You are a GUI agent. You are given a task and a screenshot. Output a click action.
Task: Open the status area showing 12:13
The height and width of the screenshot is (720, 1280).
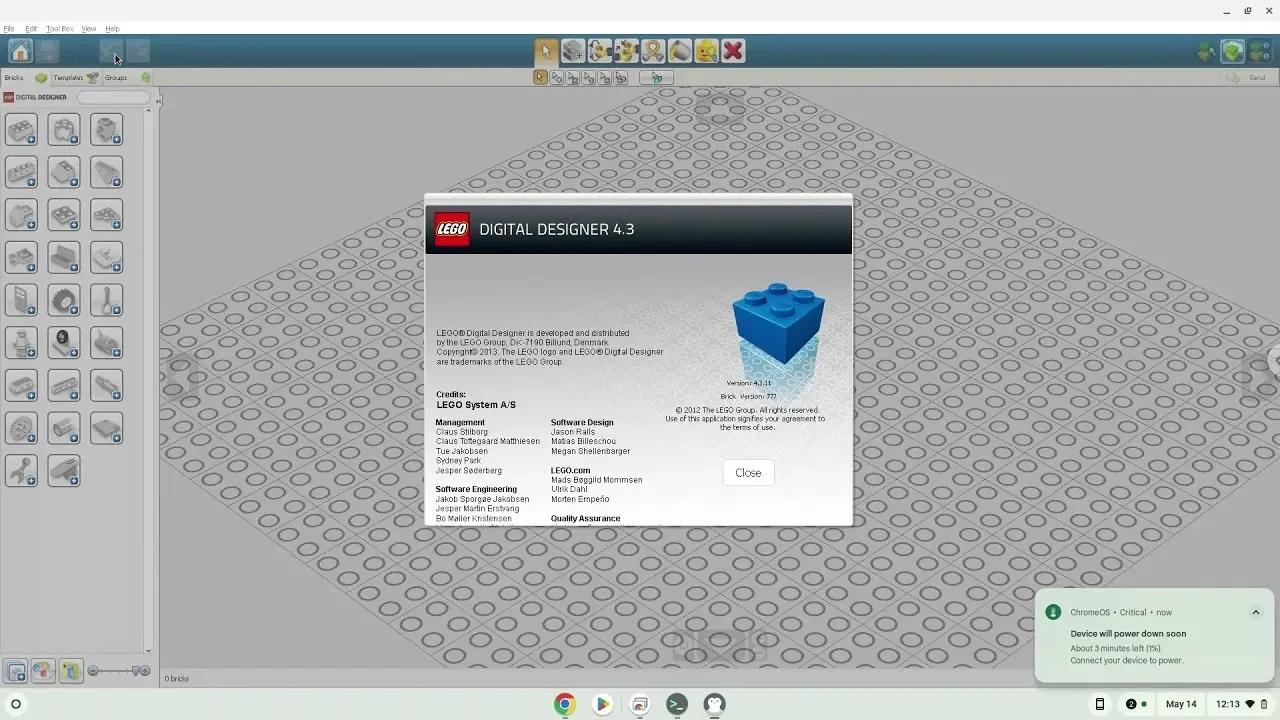coord(1241,704)
